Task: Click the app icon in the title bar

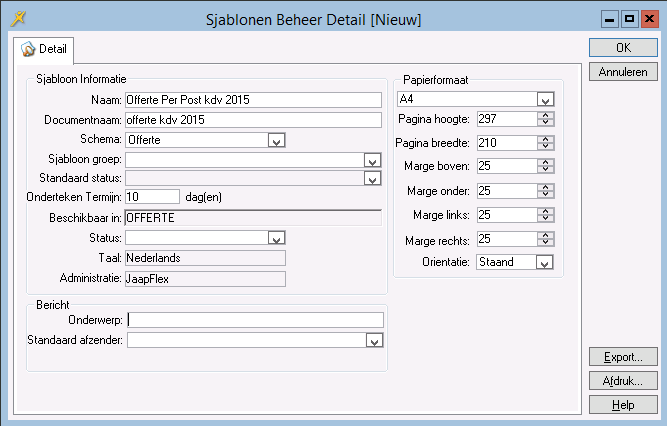Action: (17, 18)
